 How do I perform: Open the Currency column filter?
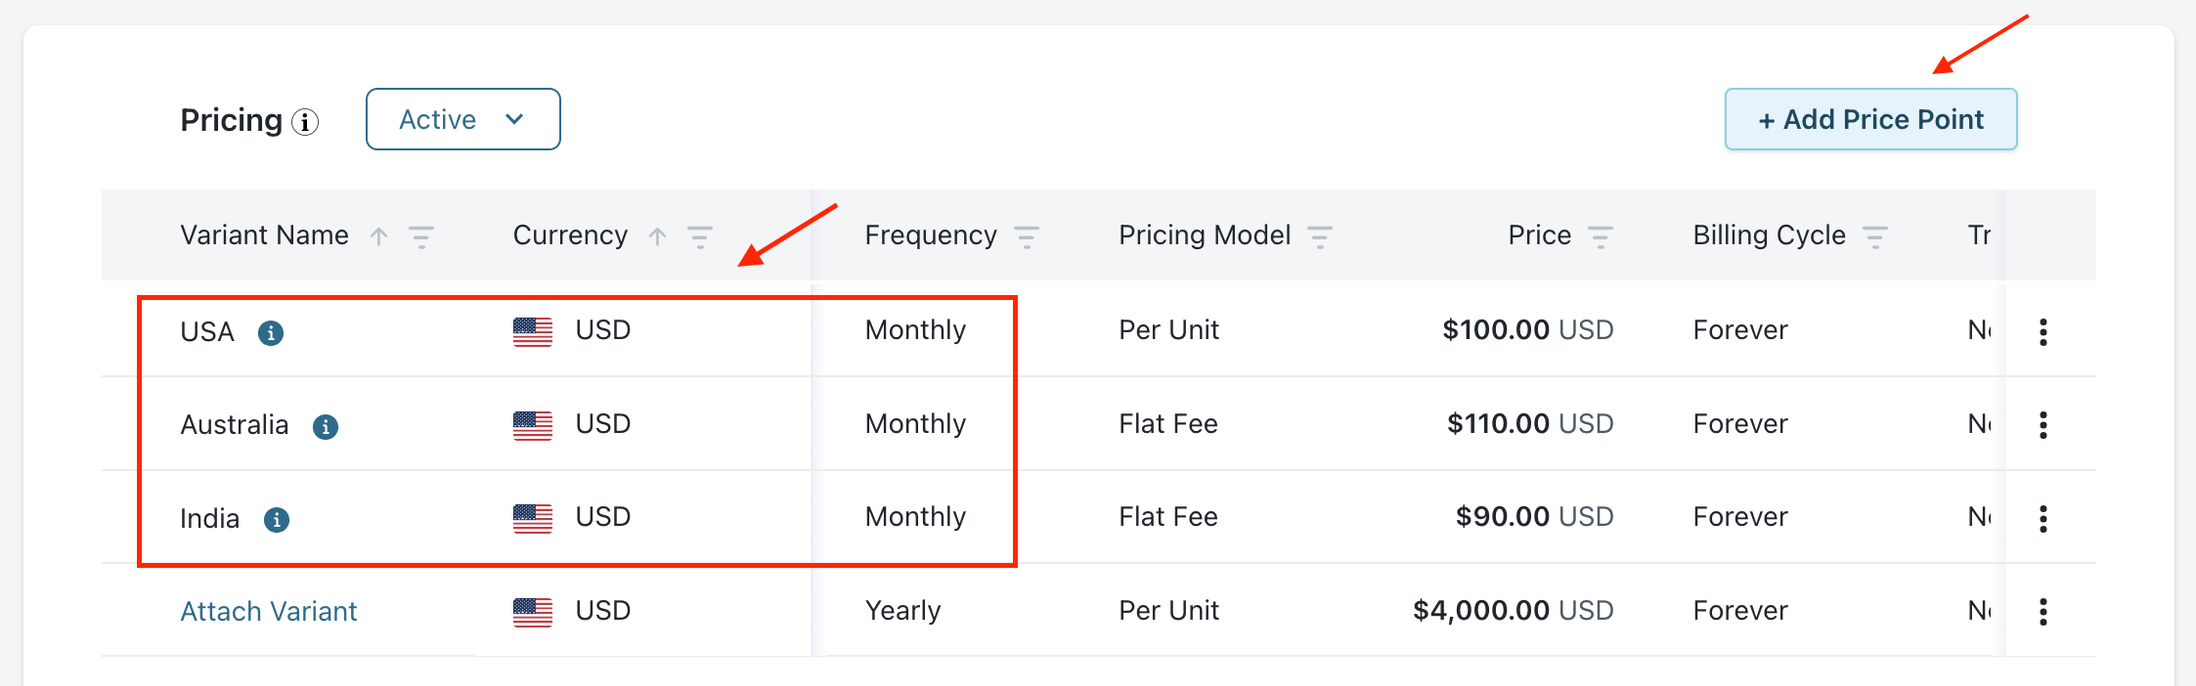pyautogui.click(x=700, y=236)
